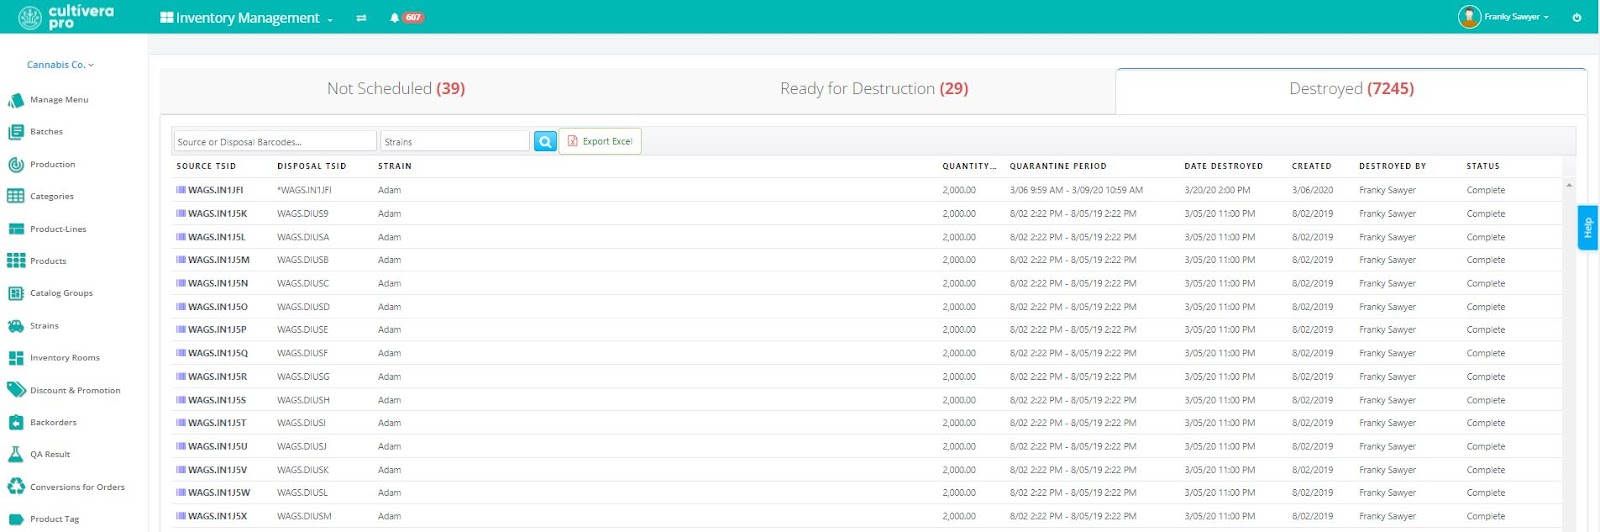Screen dimensions: 1600x532
Task: Open the Manage Menu sidebar icon
Action: [16, 100]
